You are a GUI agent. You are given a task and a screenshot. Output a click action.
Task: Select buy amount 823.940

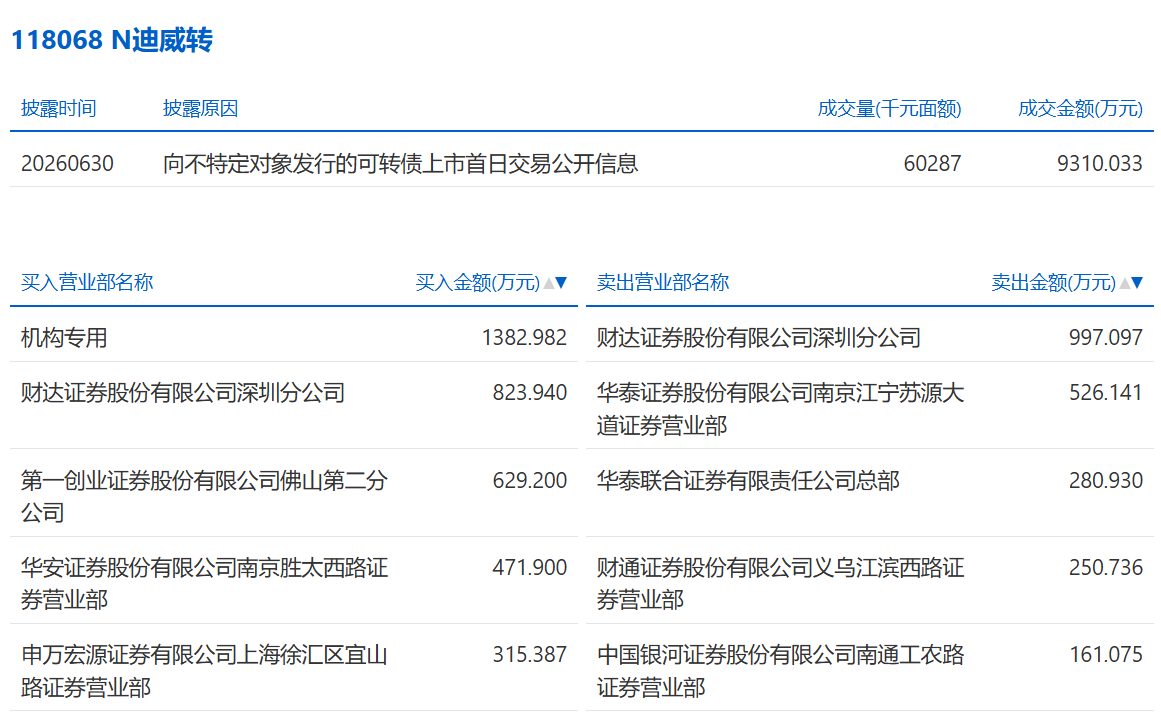point(529,393)
